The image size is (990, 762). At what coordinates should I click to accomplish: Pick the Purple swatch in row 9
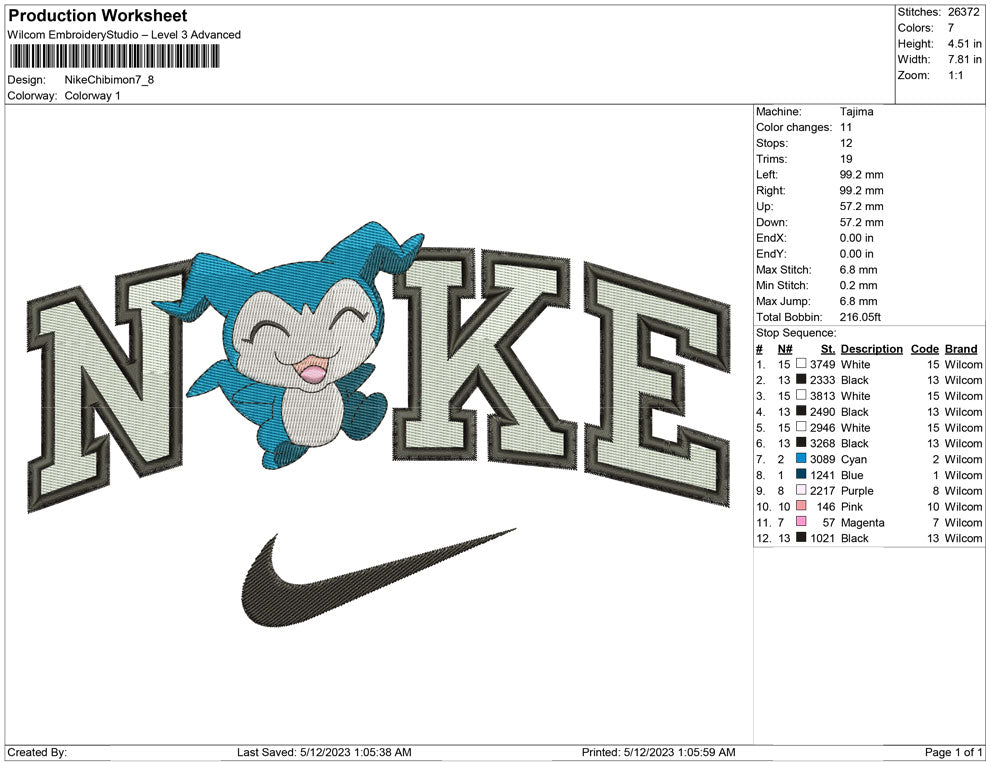[x=801, y=490]
